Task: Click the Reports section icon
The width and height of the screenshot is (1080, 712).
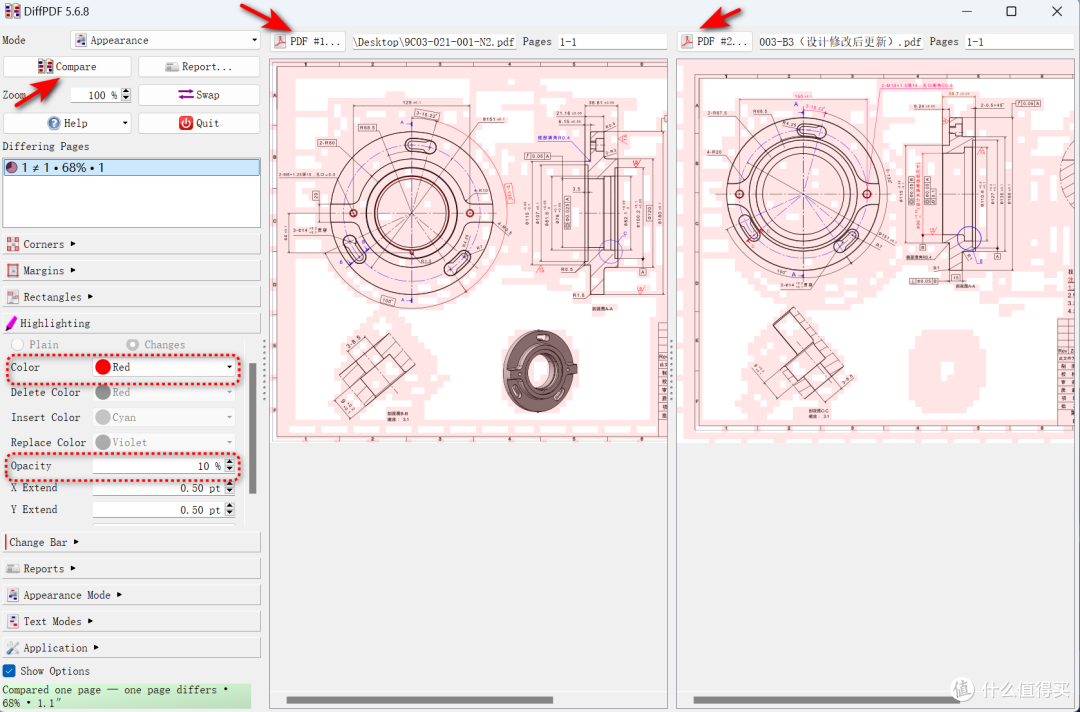Action: (x=12, y=568)
